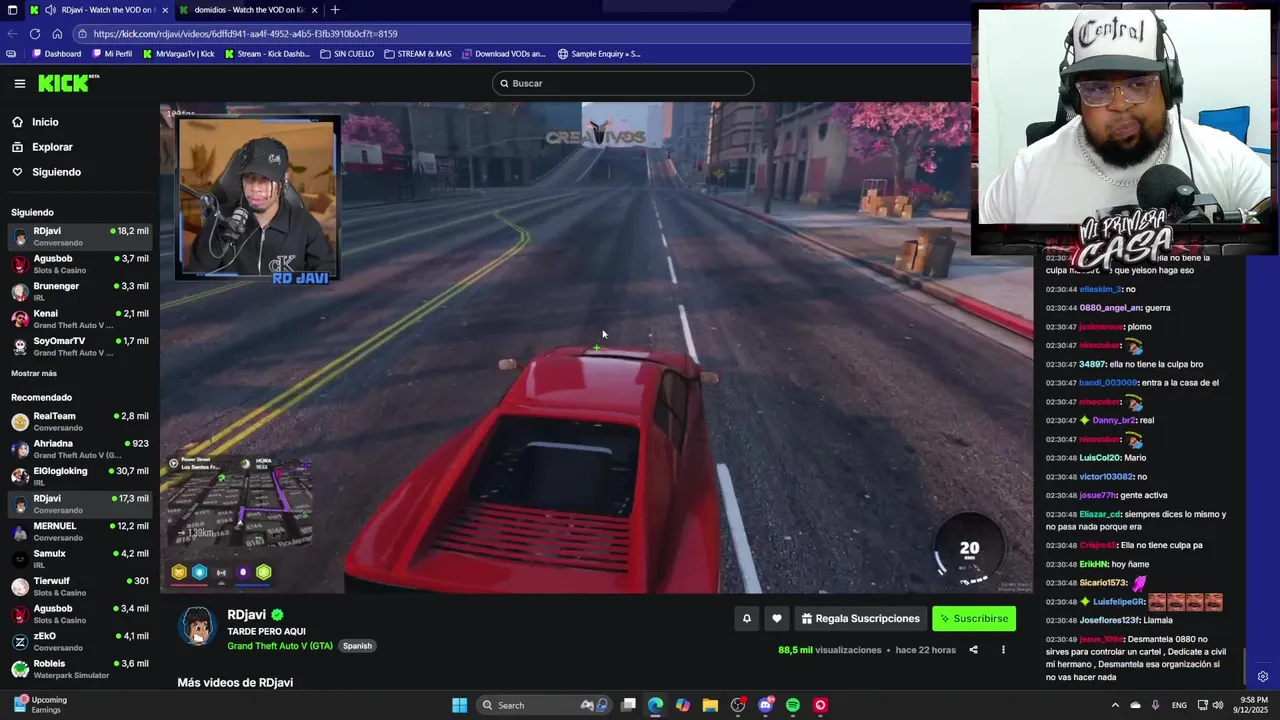Open File Explorer from the taskbar
Image resolution: width=1280 pixels, height=720 pixels.
(710, 705)
